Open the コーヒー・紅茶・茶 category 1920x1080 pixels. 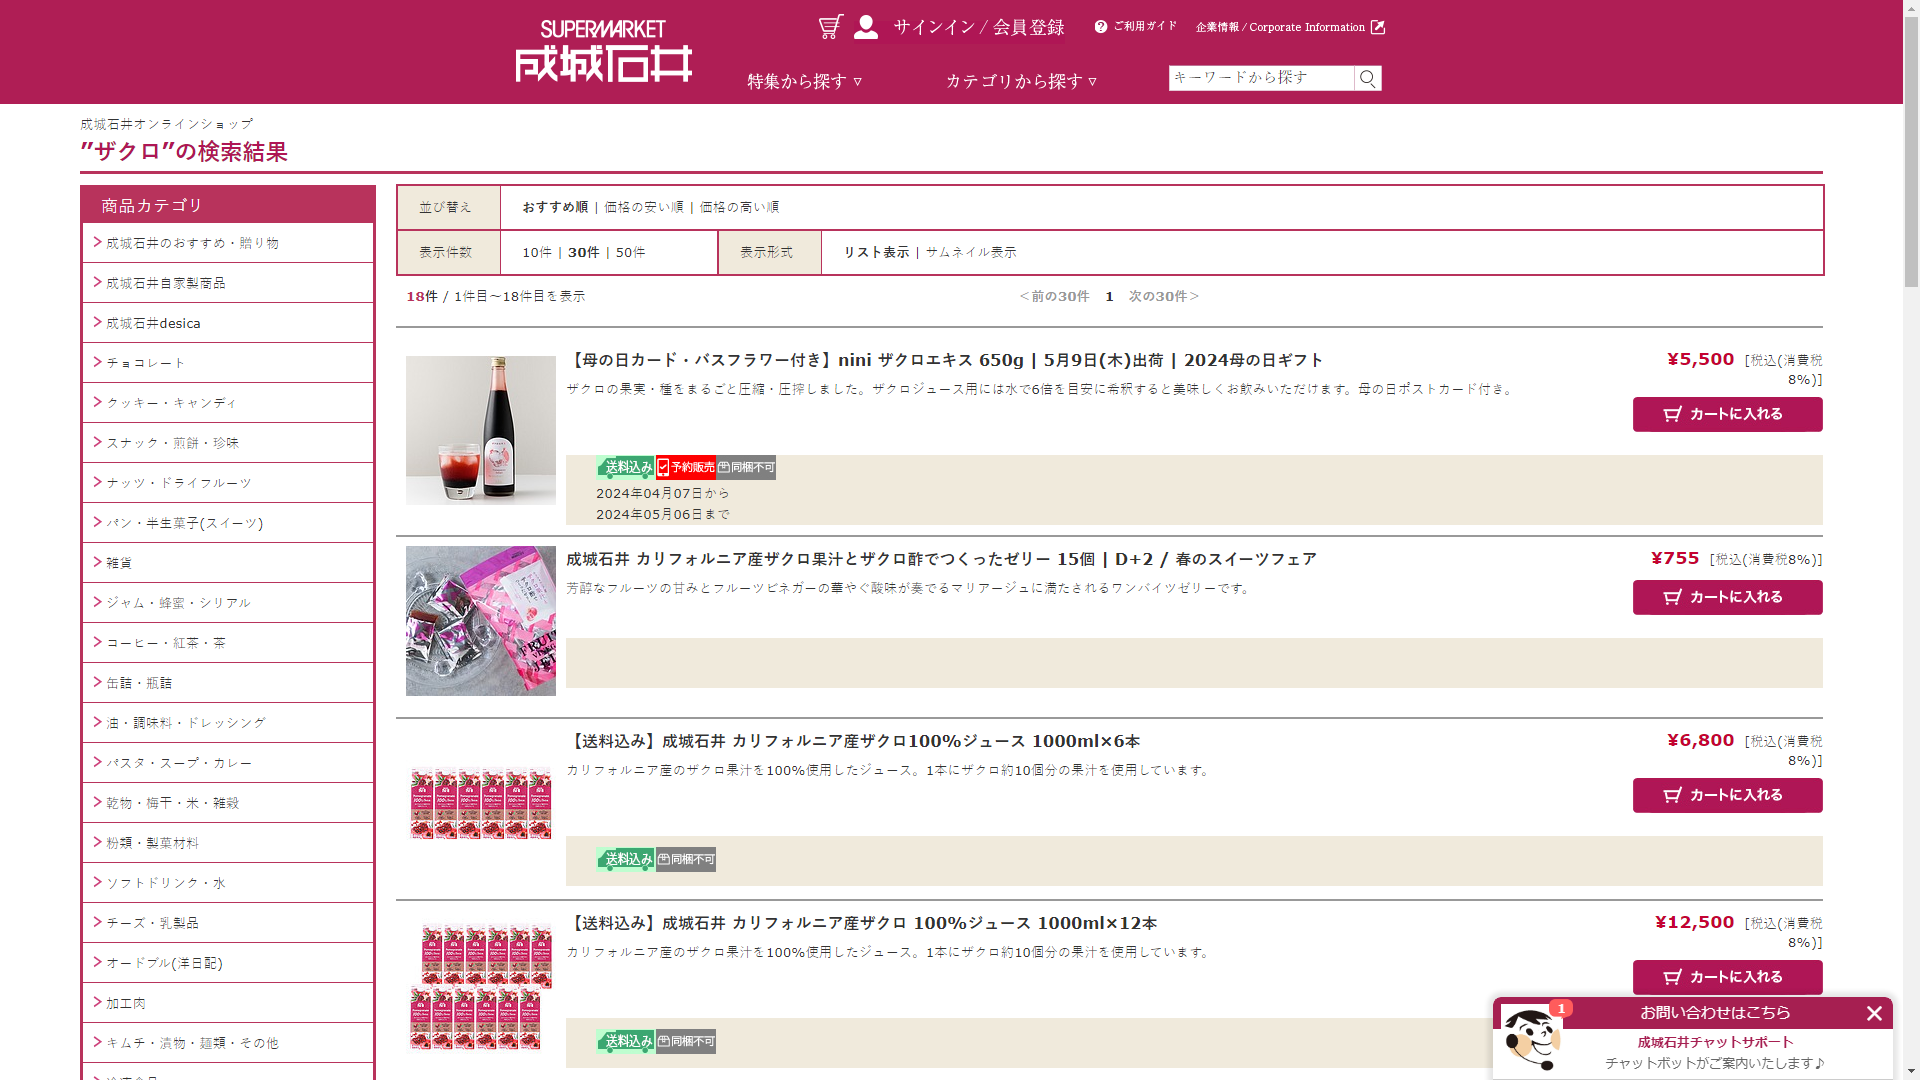pyautogui.click(x=166, y=643)
